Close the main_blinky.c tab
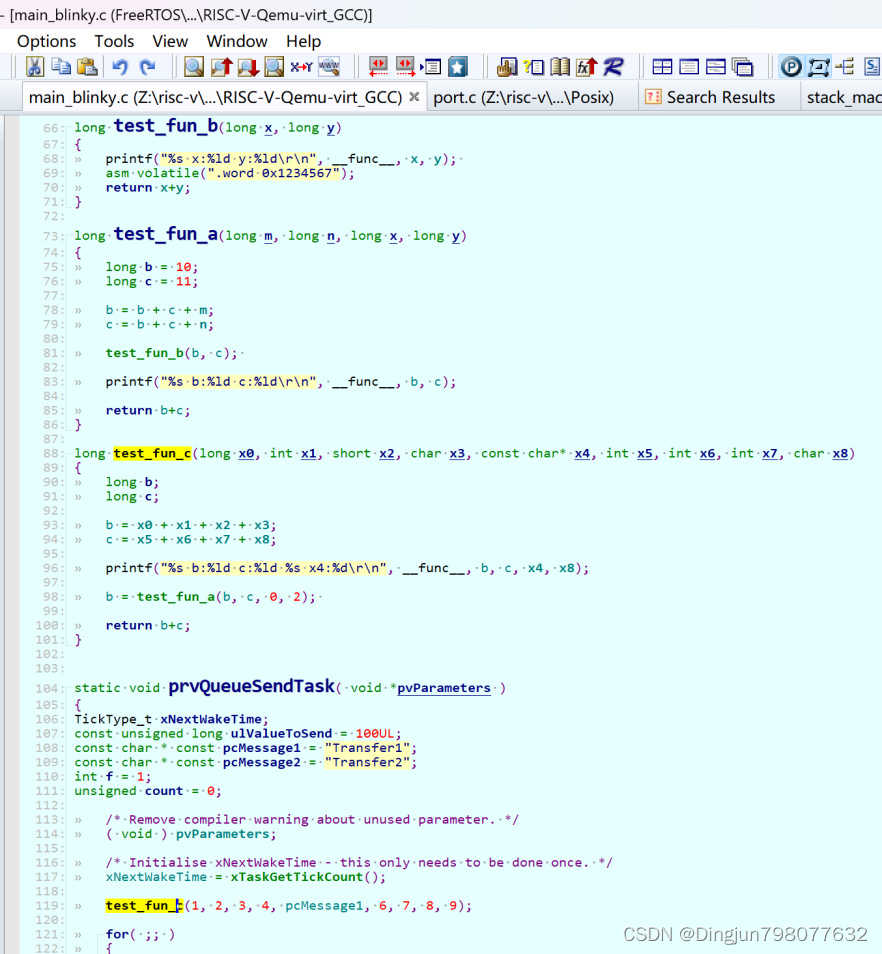The width and height of the screenshot is (882, 954). (414, 97)
